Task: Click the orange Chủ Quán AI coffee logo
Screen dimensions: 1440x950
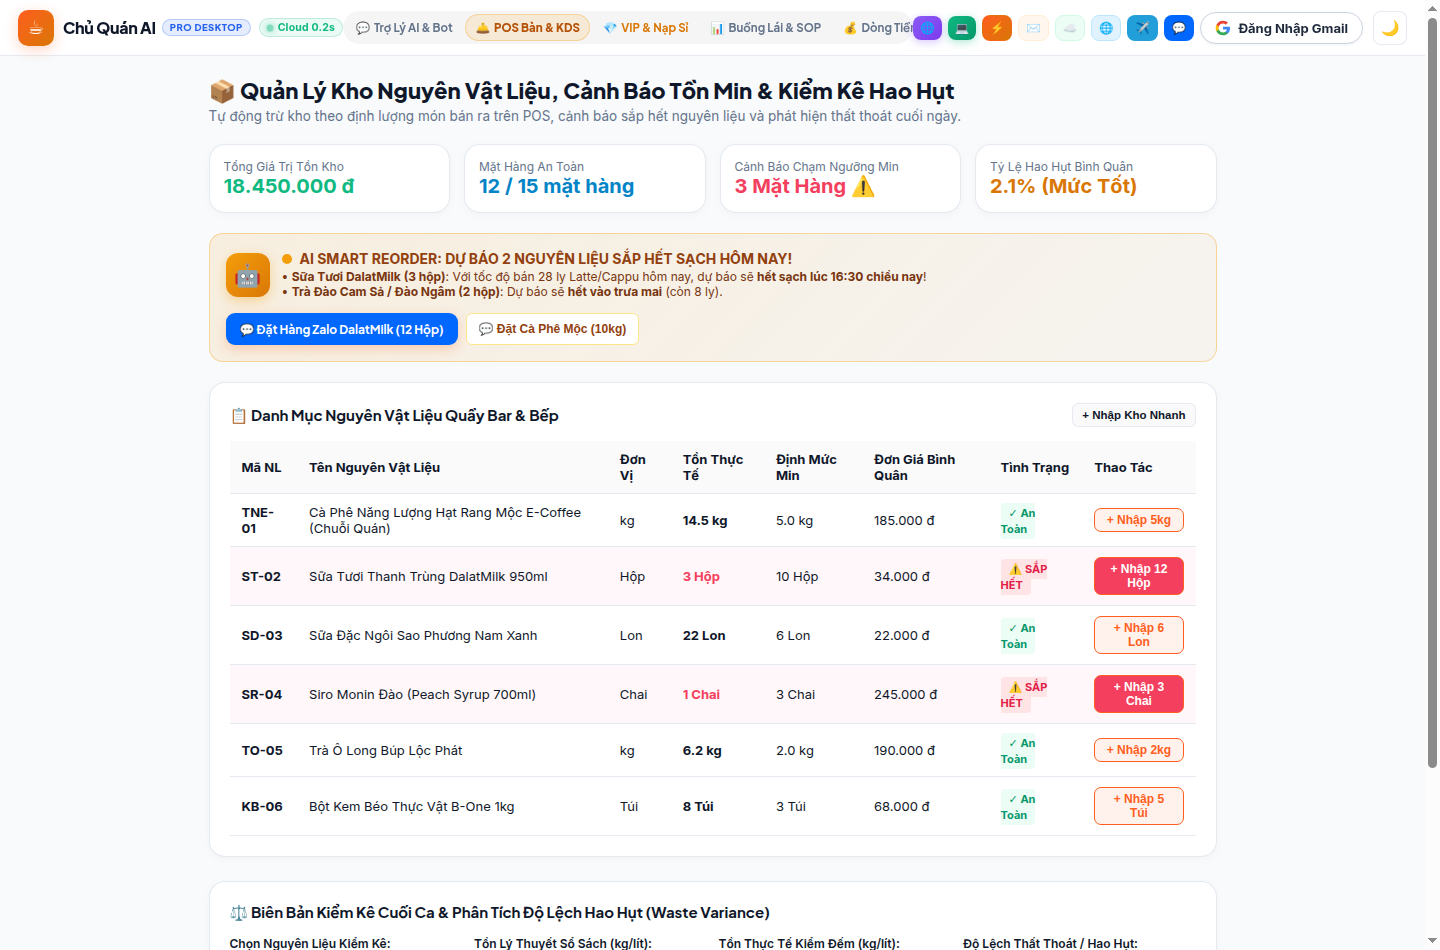Action: point(36,28)
